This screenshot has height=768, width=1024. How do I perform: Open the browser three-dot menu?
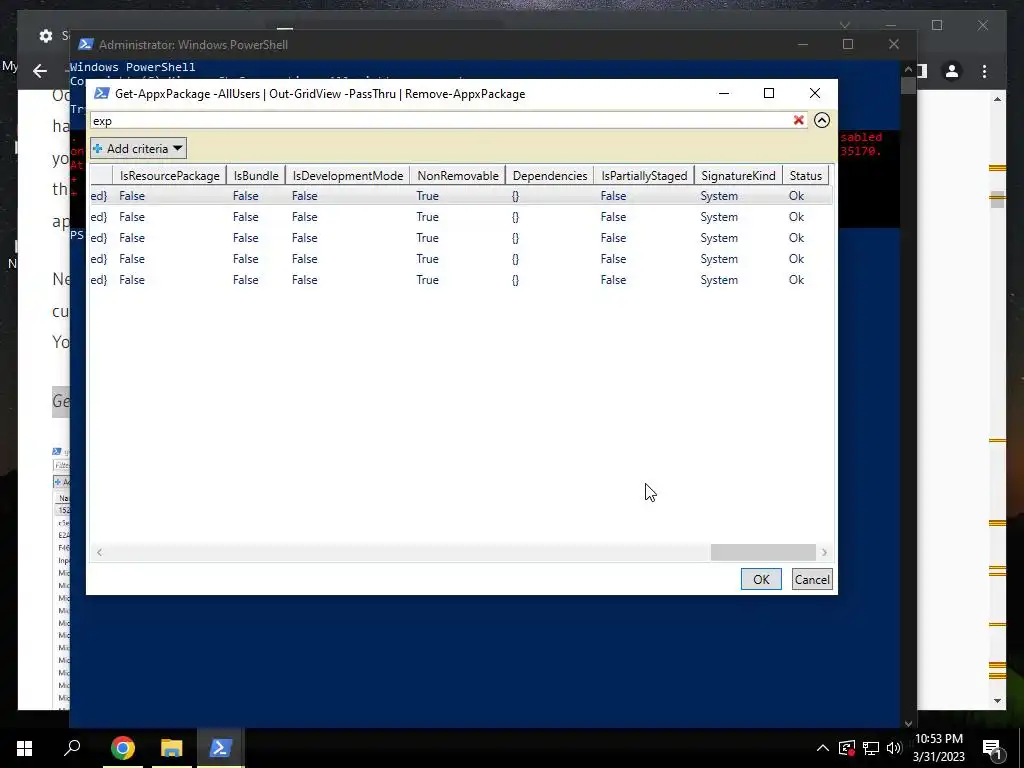[984, 71]
